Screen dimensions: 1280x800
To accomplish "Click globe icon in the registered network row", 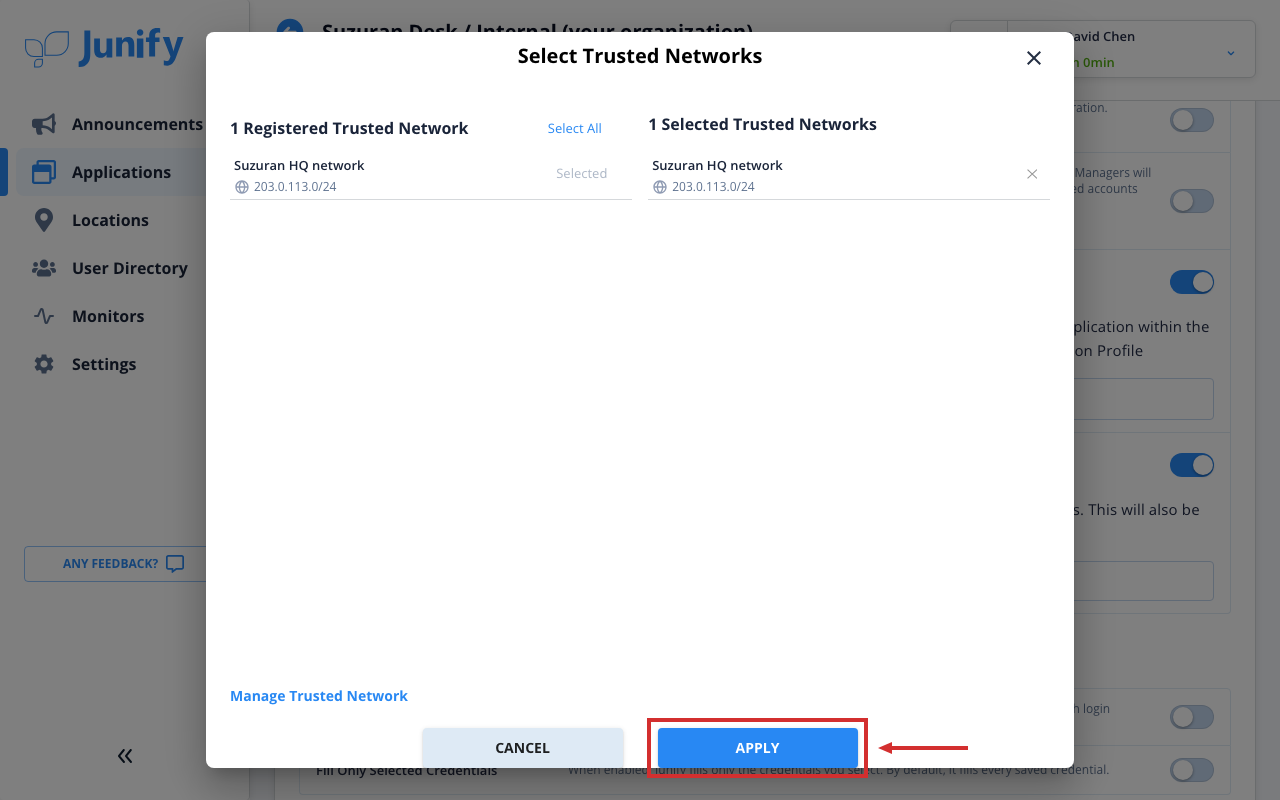I will click(x=241, y=187).
